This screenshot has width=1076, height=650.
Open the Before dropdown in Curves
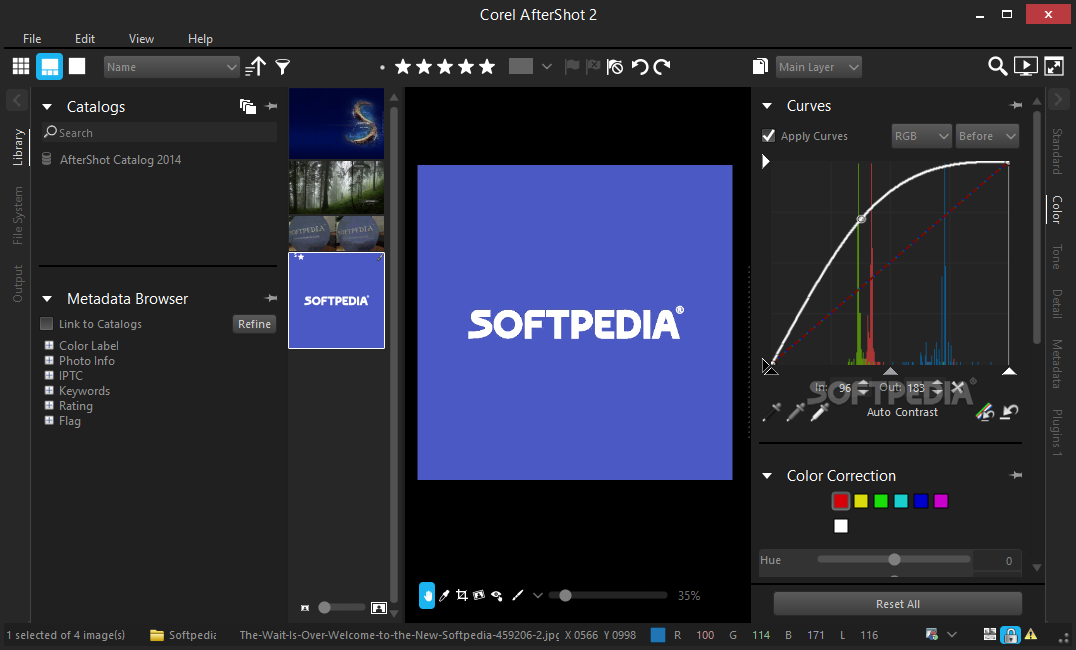987,136
